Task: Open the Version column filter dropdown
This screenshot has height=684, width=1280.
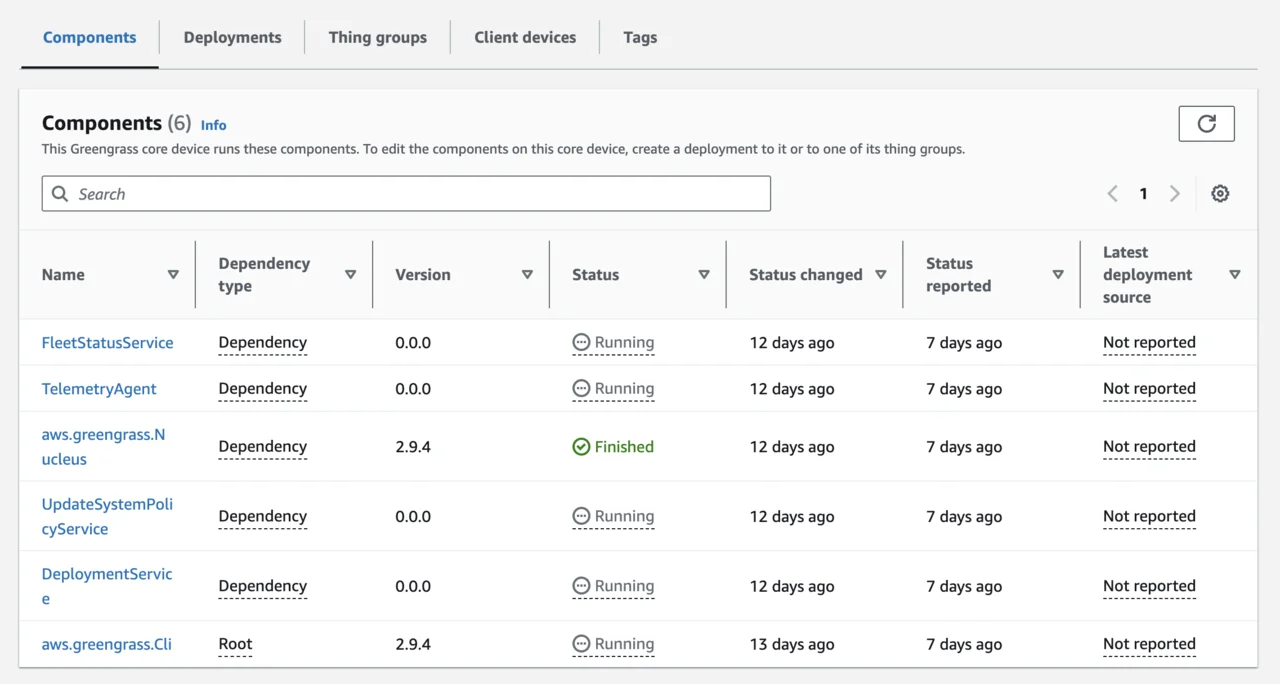Action: 527,274
